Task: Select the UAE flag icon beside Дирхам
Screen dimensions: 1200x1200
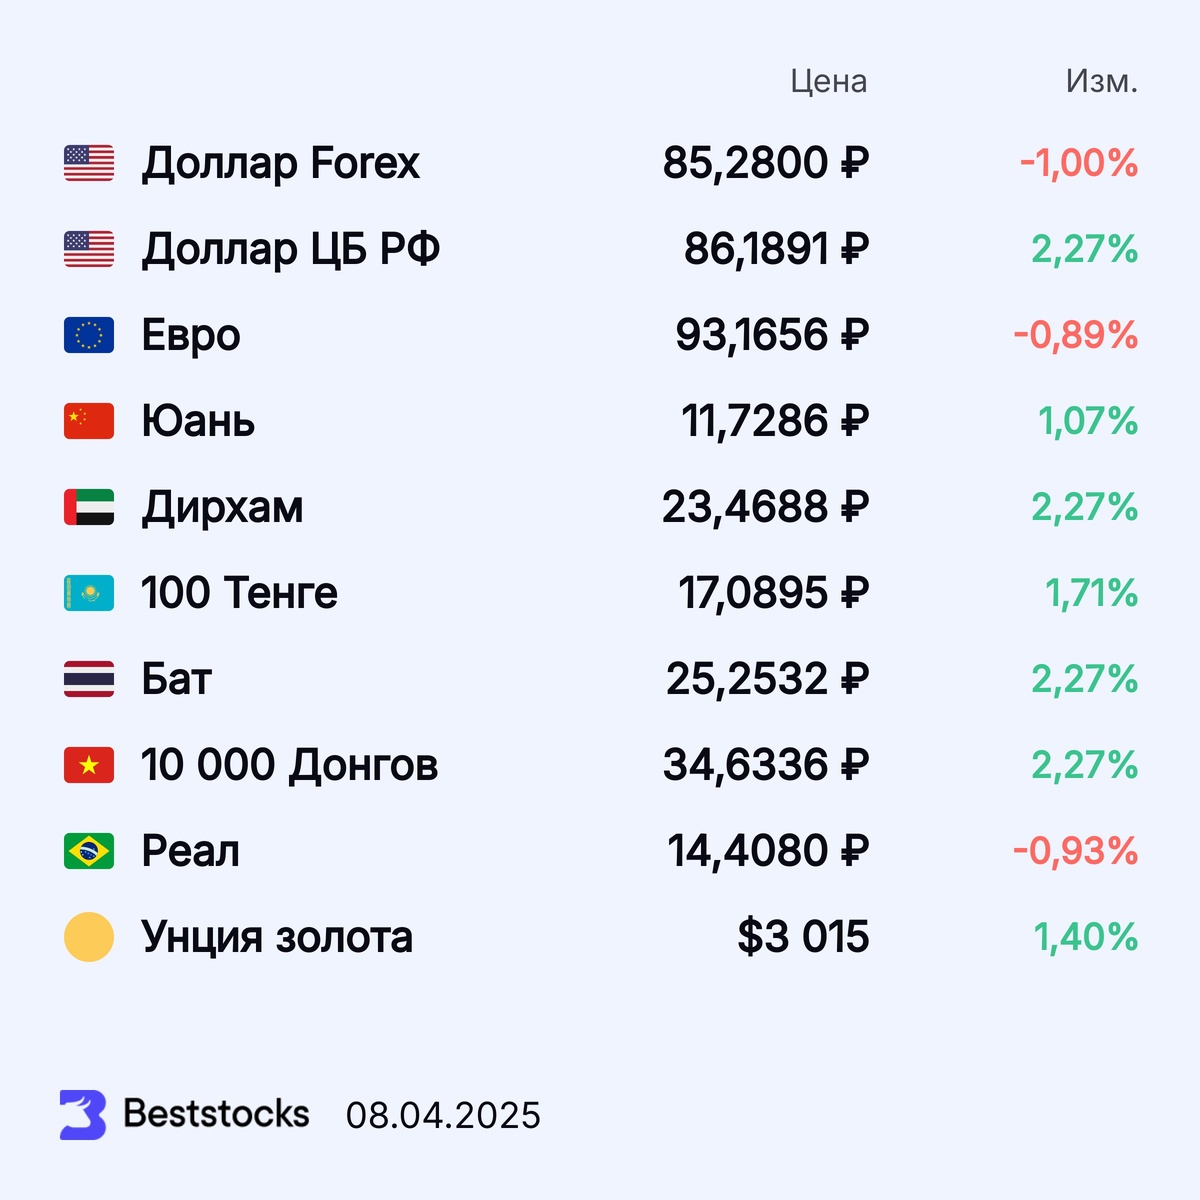Action: (89, 507)
